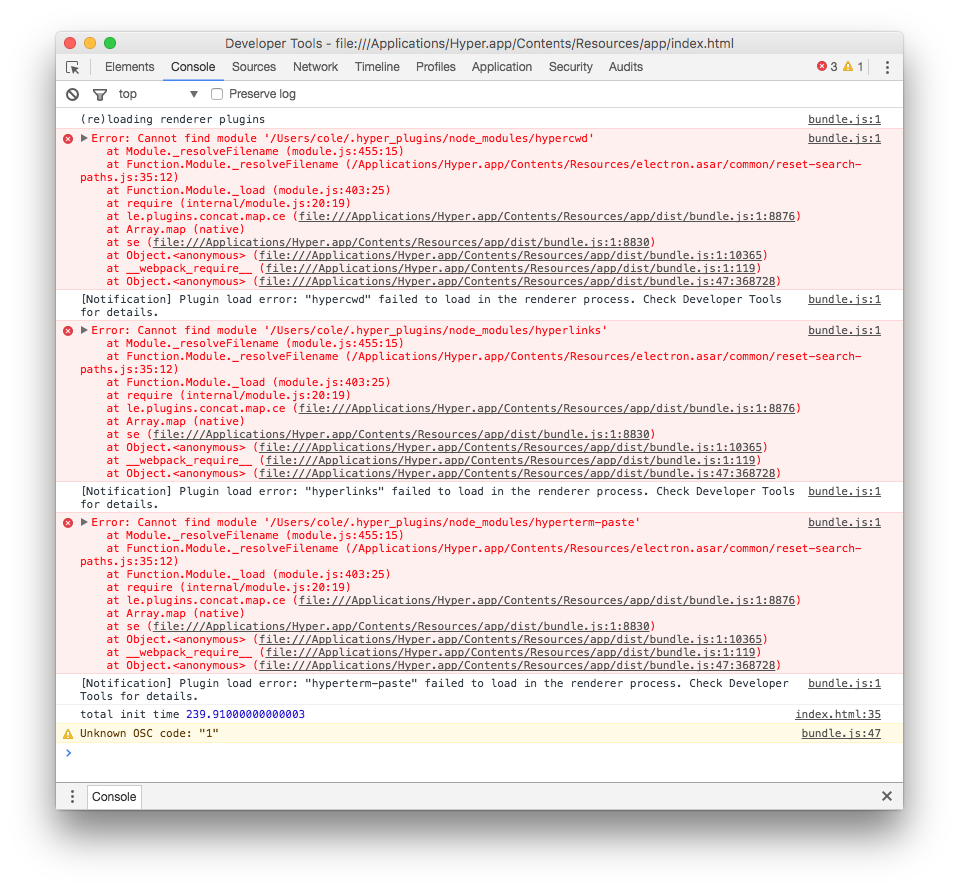Clear the console messages
Viewport: 959px width, 890px height.
pyautogui.click(x=70, y=93)
